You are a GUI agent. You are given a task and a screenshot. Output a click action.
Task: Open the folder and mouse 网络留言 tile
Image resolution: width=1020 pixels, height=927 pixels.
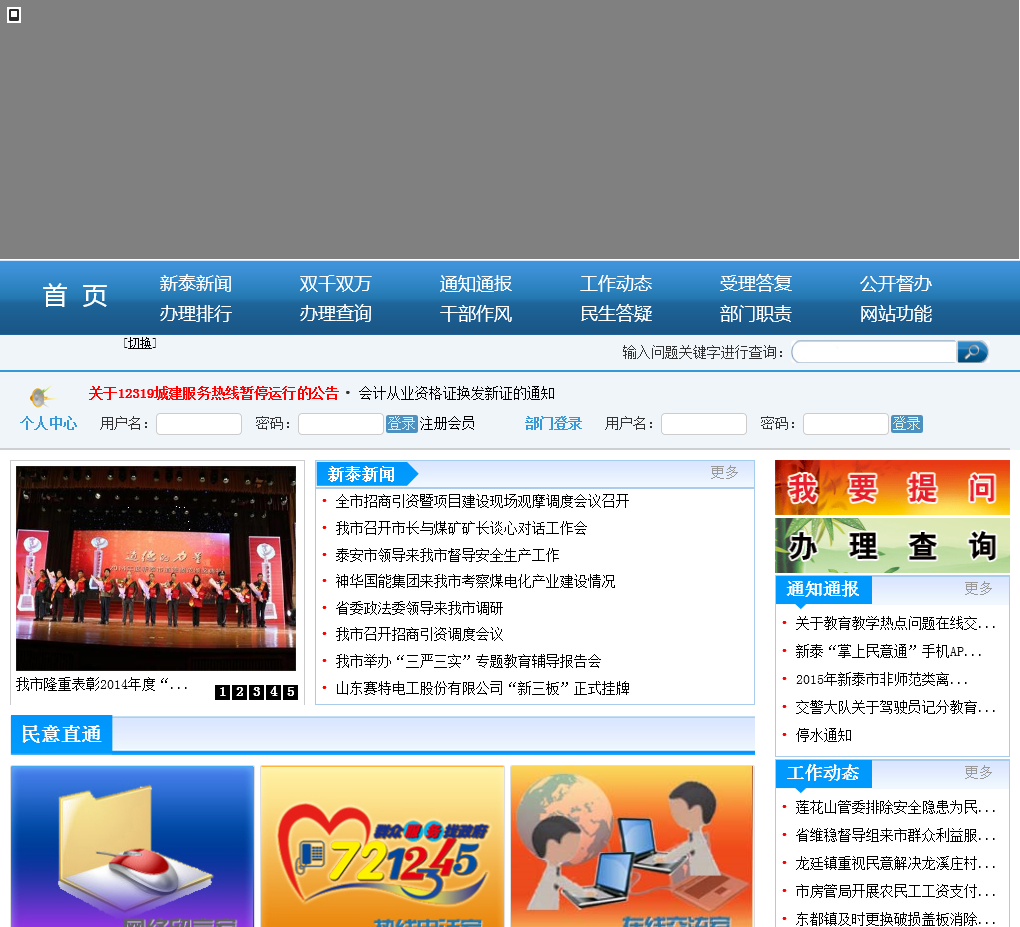tap(132, 846)
